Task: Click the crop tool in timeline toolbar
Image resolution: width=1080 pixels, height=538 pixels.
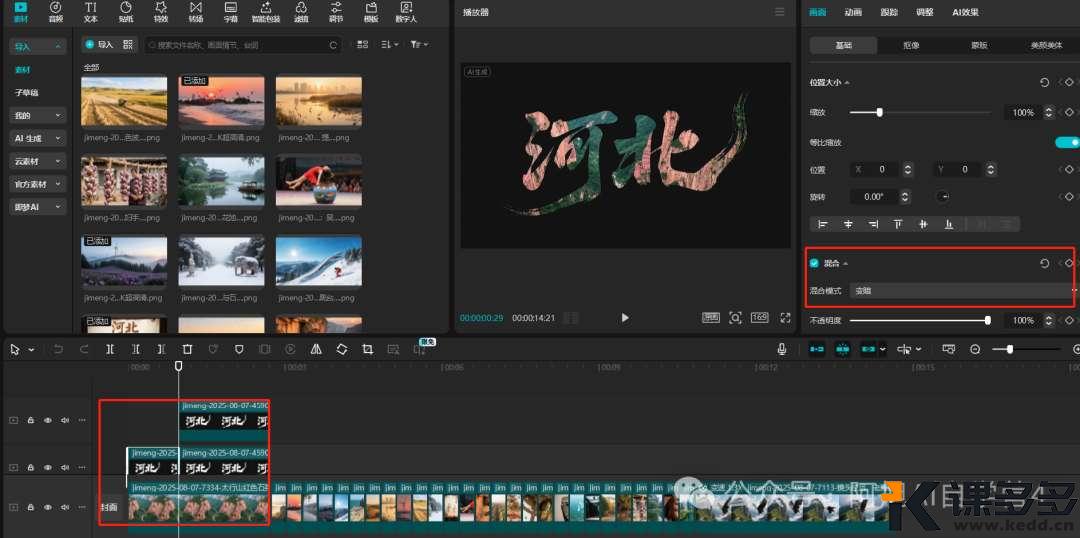Action: click(368, 349)
